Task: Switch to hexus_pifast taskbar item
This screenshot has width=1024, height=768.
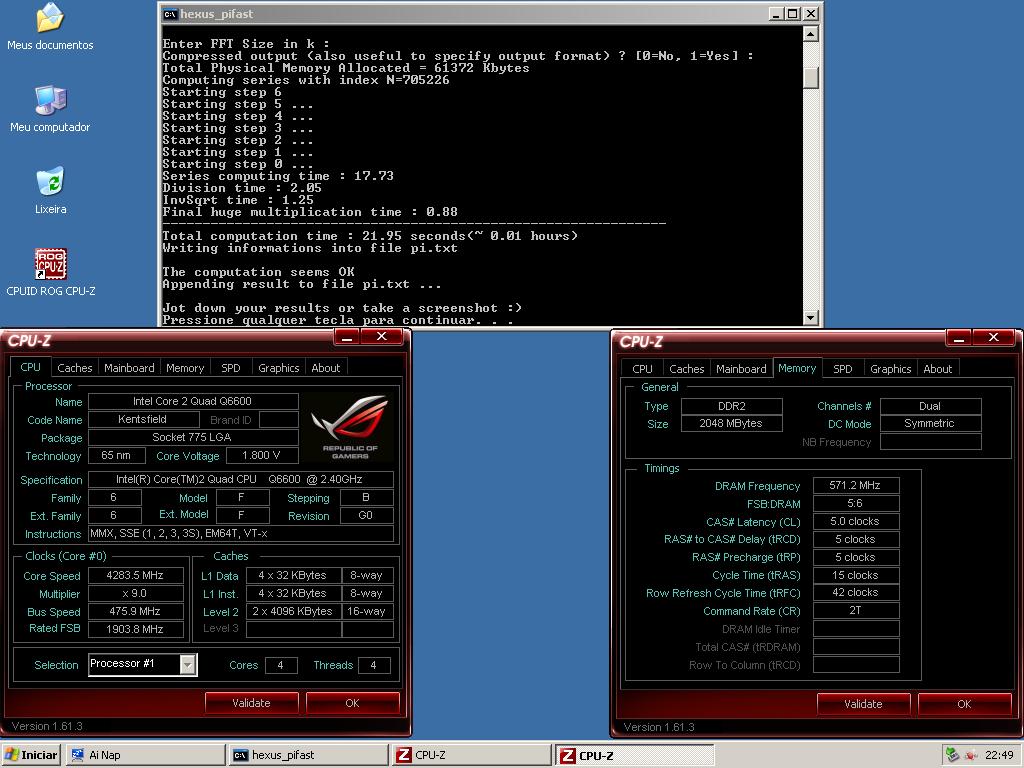Action: [308, 755]
